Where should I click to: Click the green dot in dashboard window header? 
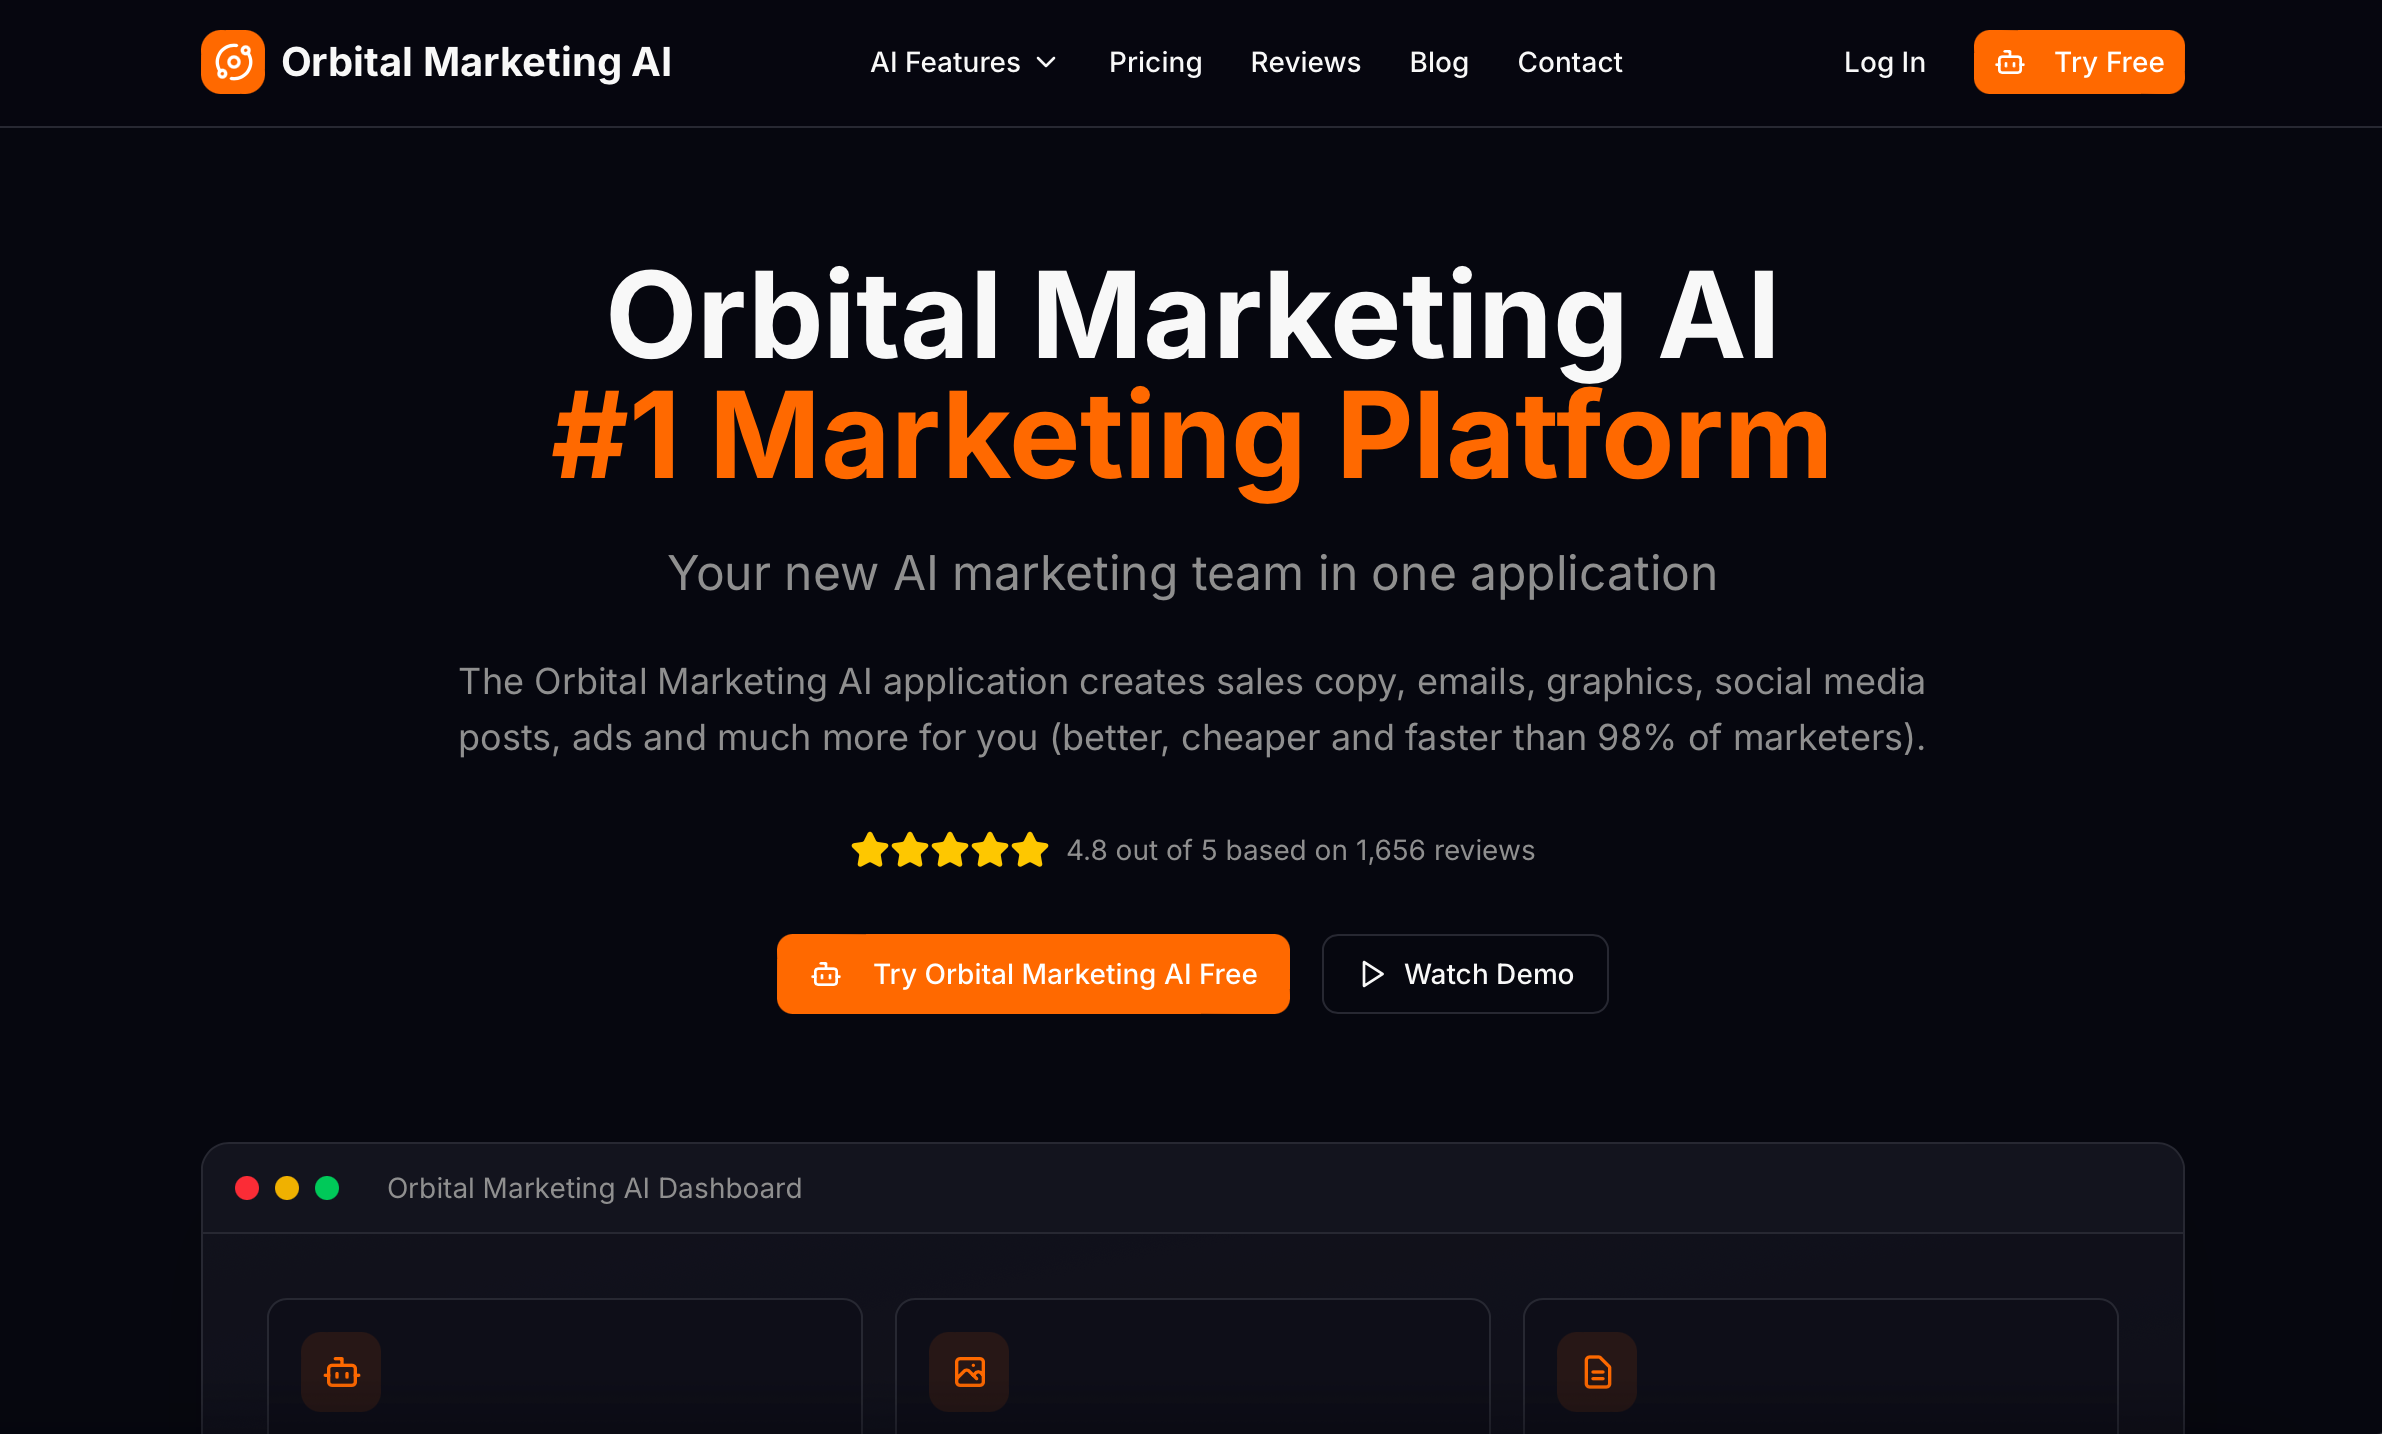click(327, 1188)
